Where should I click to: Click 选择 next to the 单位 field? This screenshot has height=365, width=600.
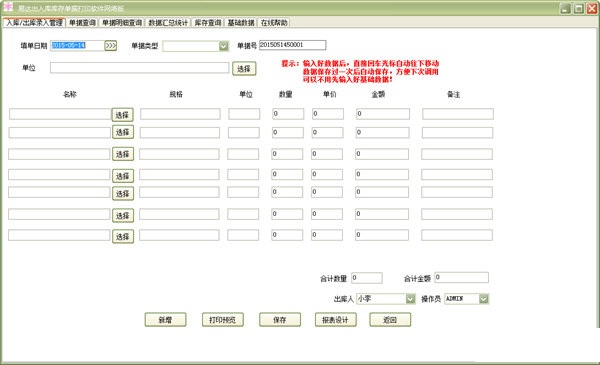click(x=244, y=68)
